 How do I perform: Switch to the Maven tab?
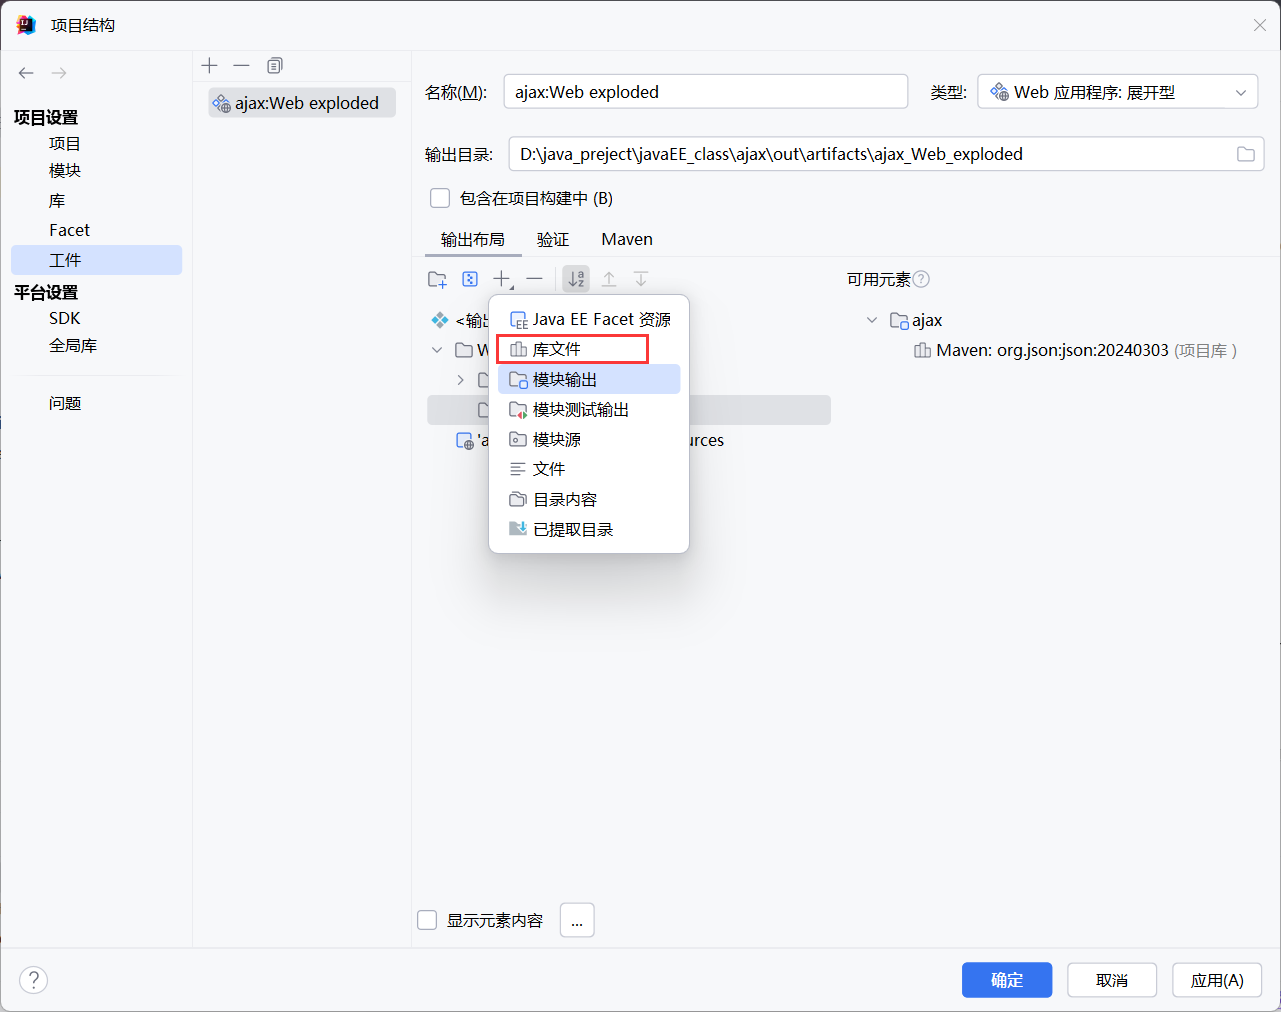click(627, 240)
